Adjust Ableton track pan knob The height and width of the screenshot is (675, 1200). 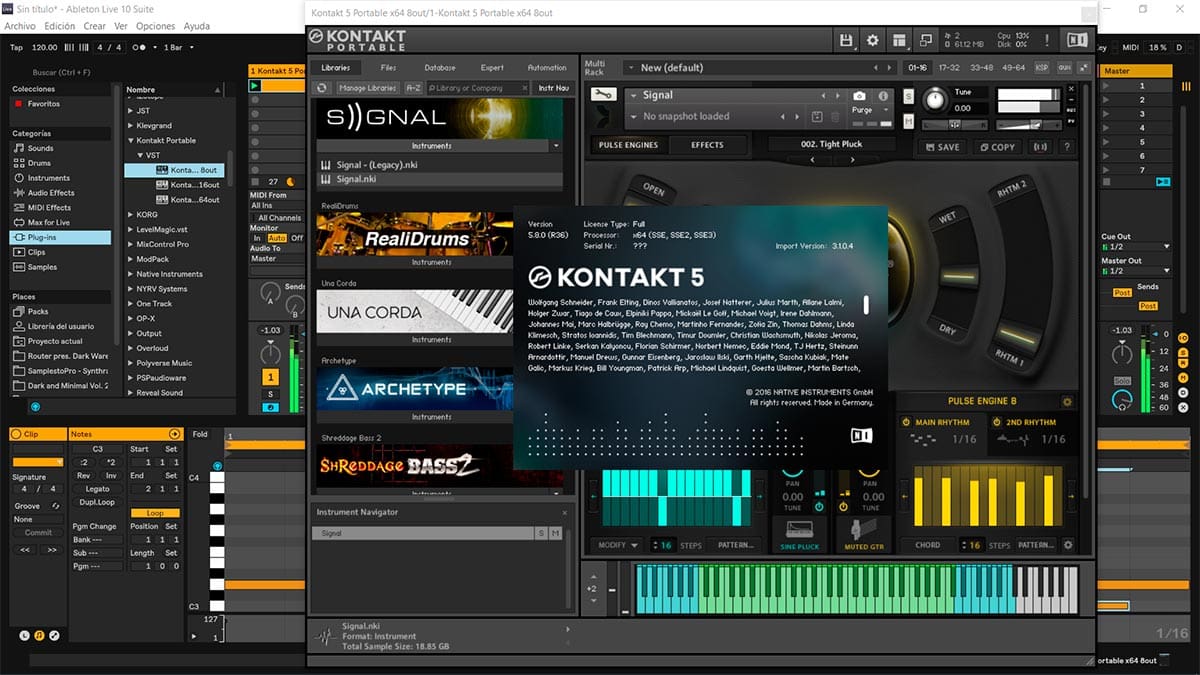270,354
